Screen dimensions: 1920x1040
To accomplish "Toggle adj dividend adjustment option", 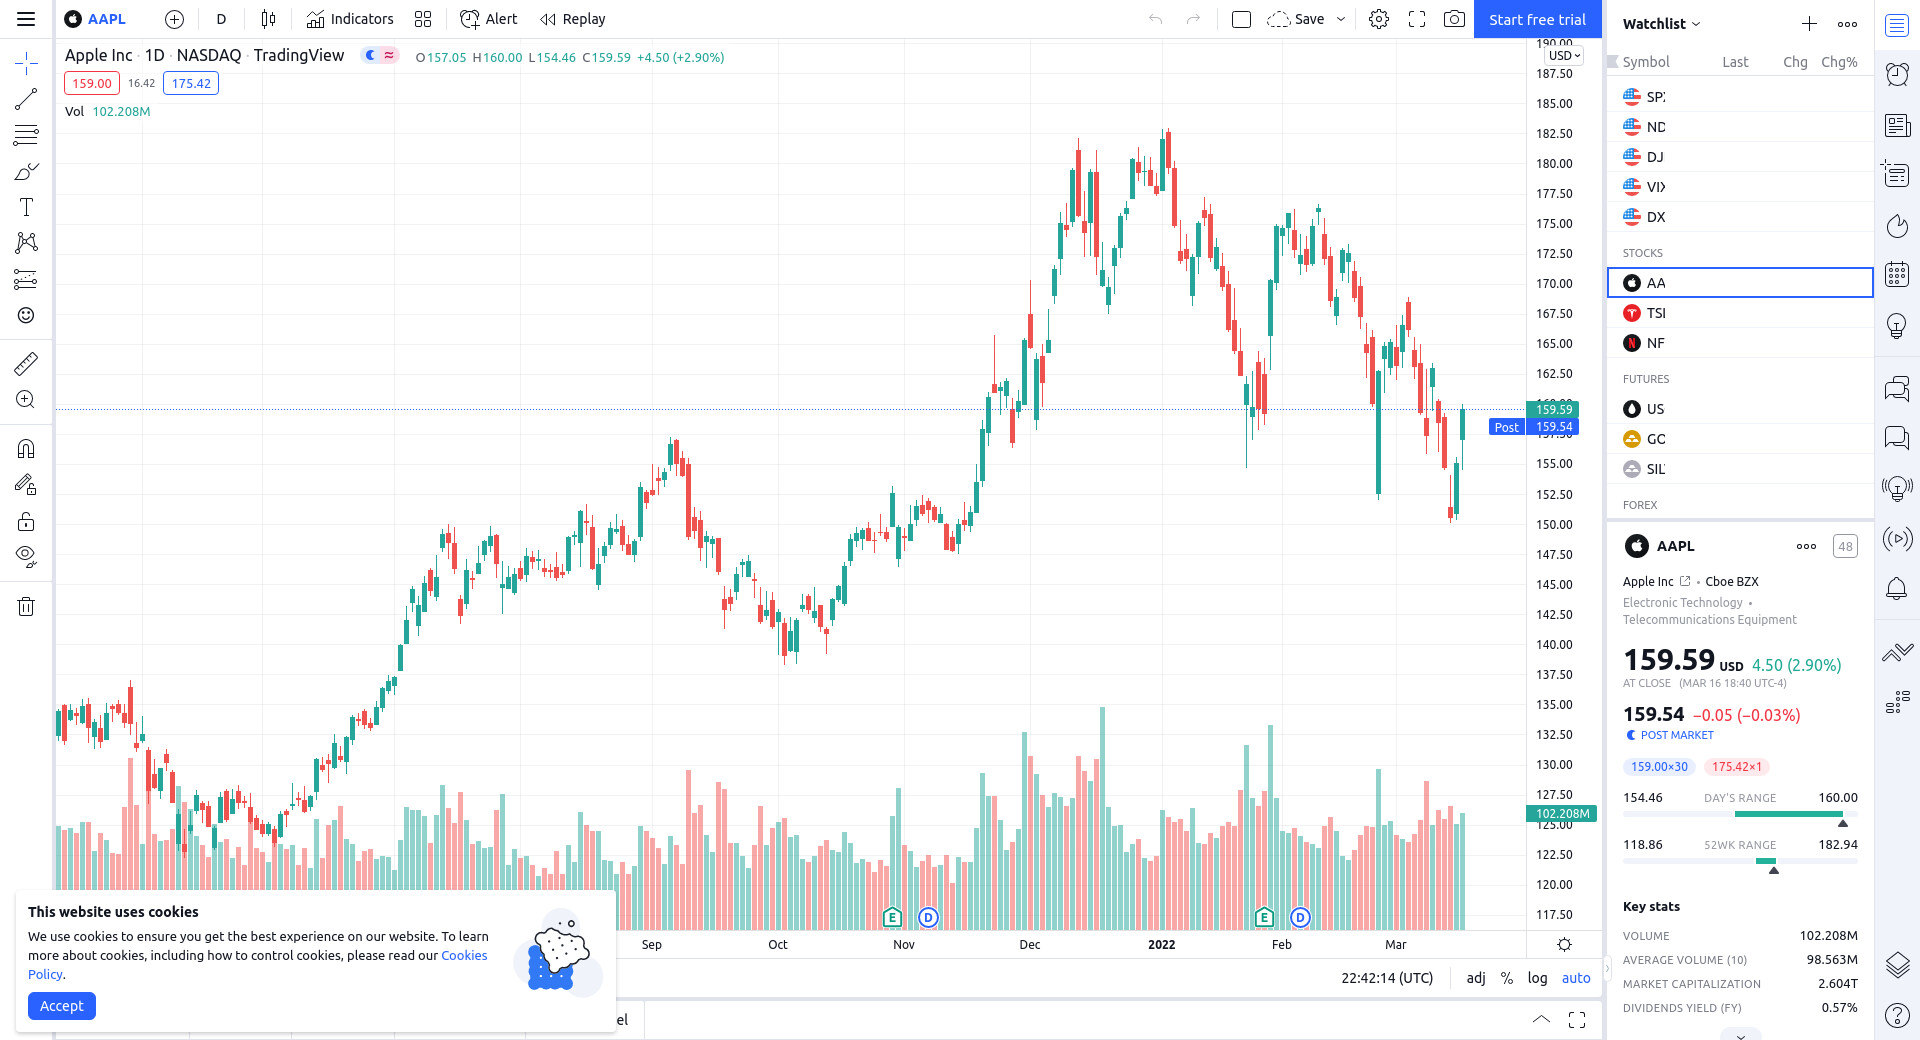I will pyautogui.click(x=1476, y=978).
